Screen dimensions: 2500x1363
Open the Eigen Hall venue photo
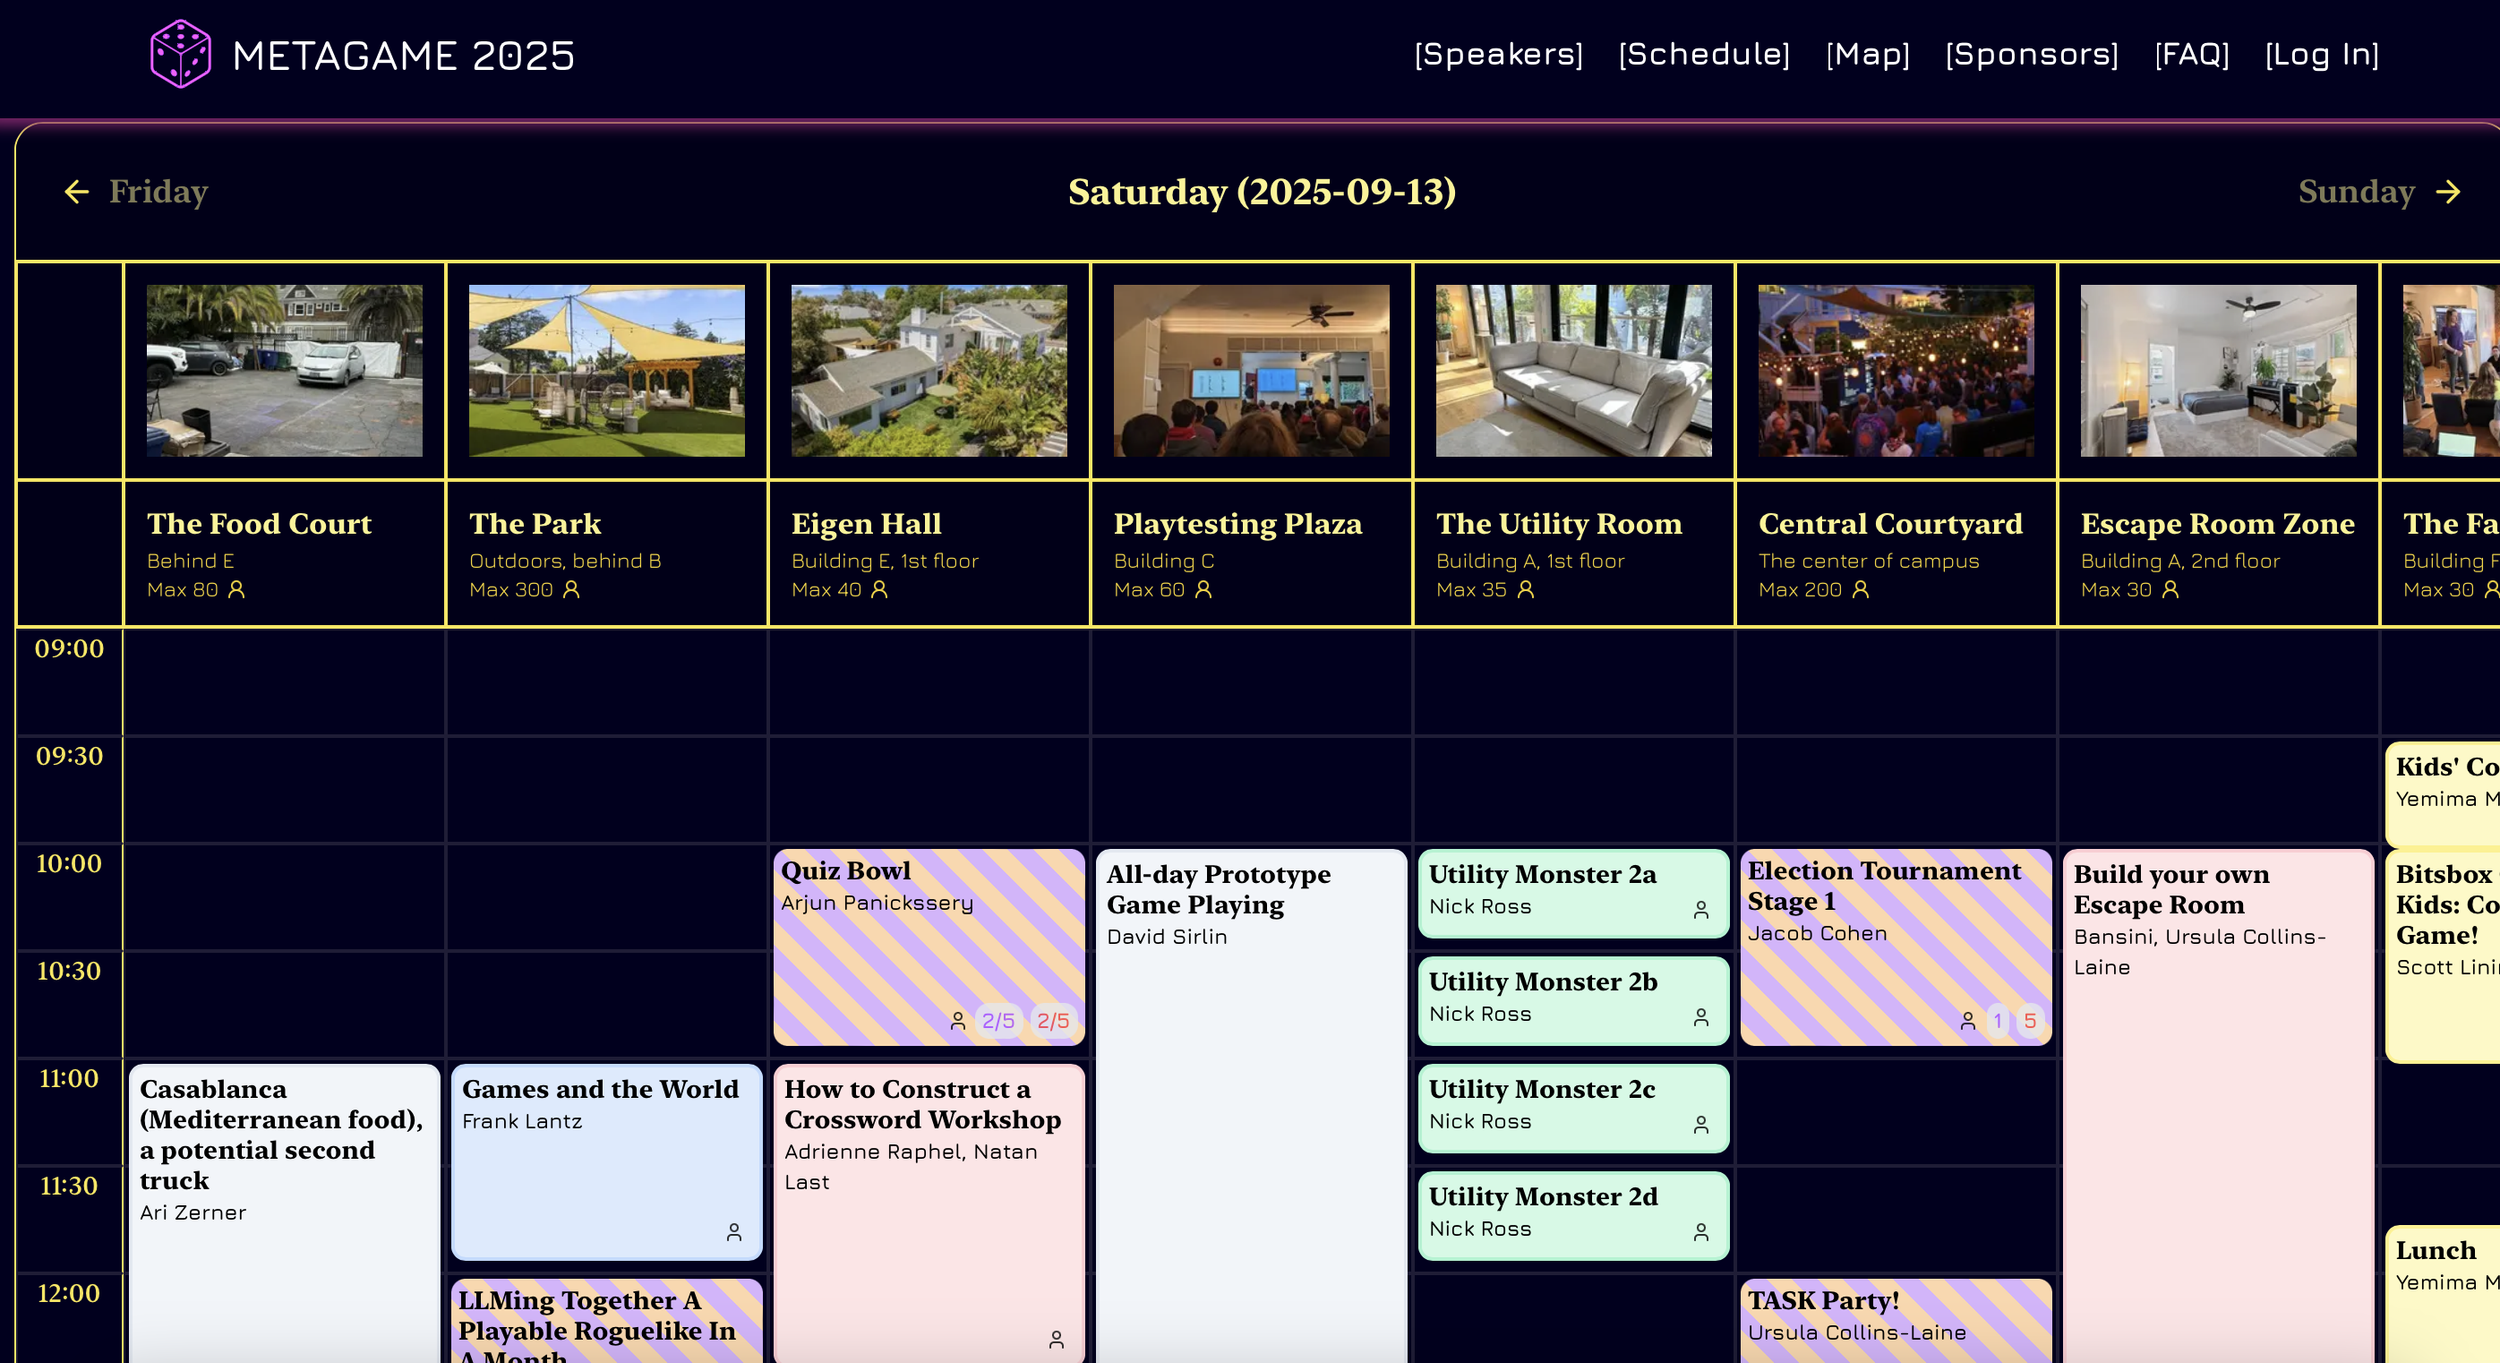click(929, 371)
